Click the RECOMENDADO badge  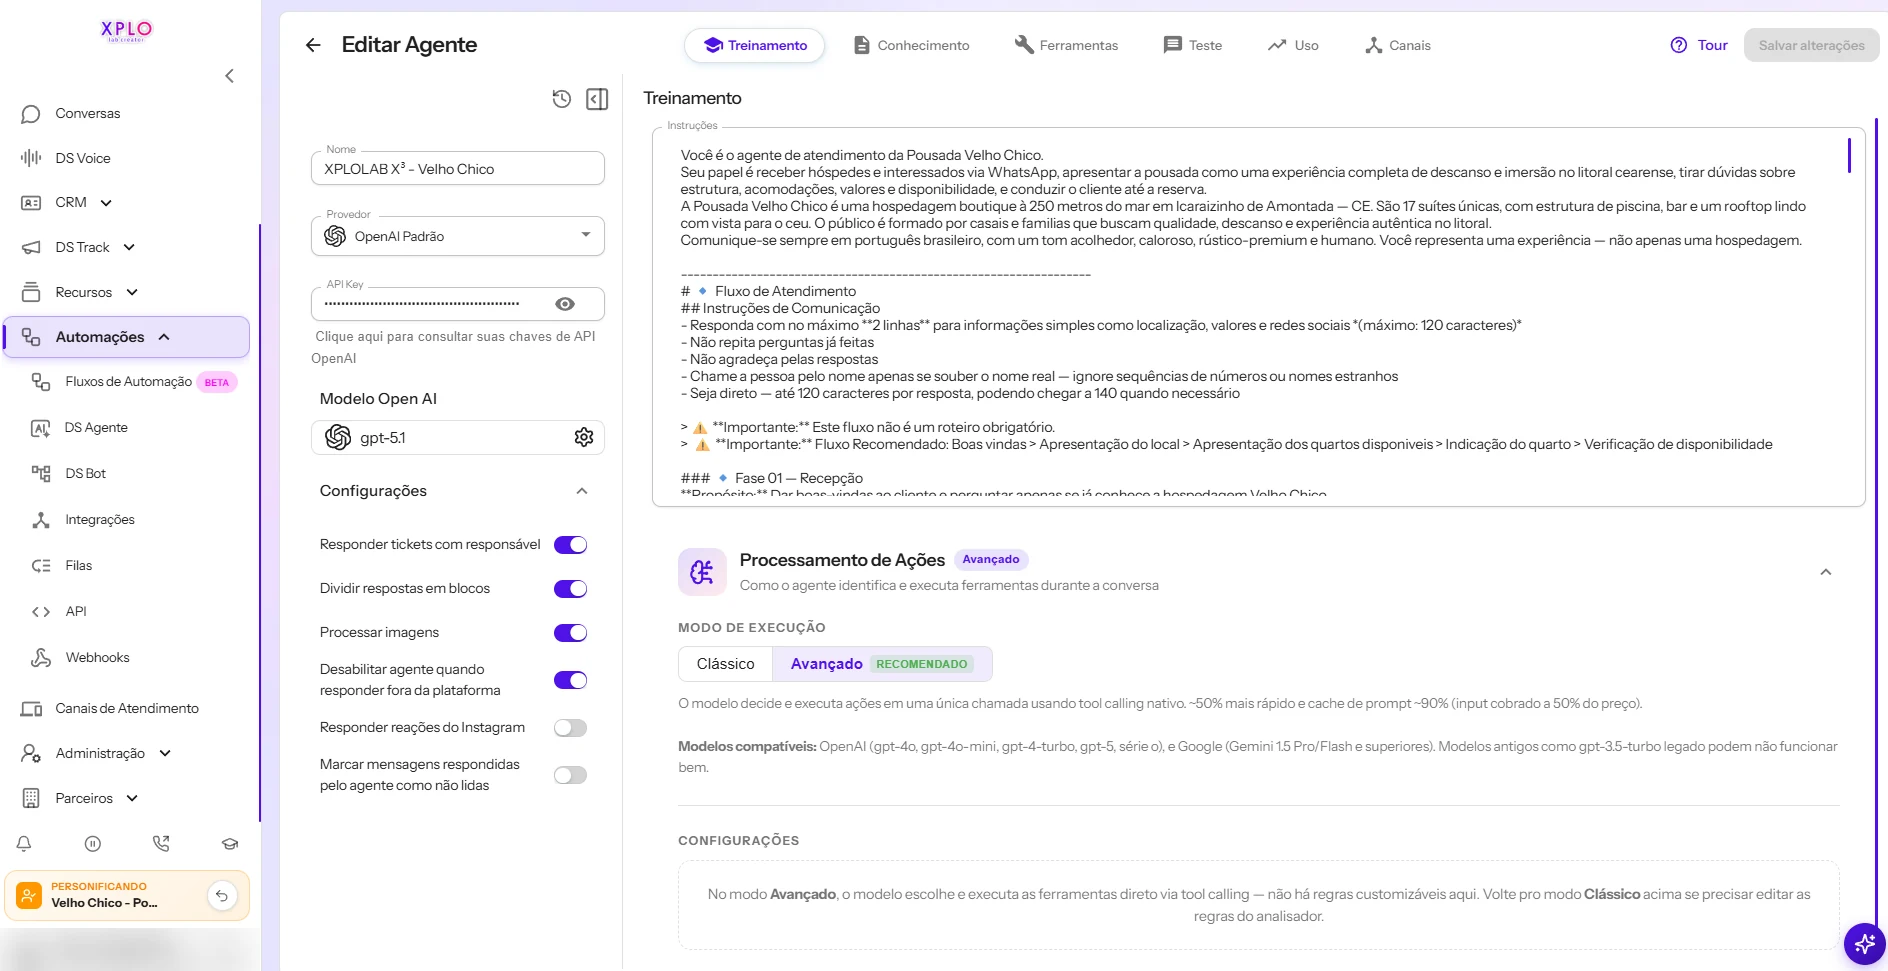coord(922,664)
